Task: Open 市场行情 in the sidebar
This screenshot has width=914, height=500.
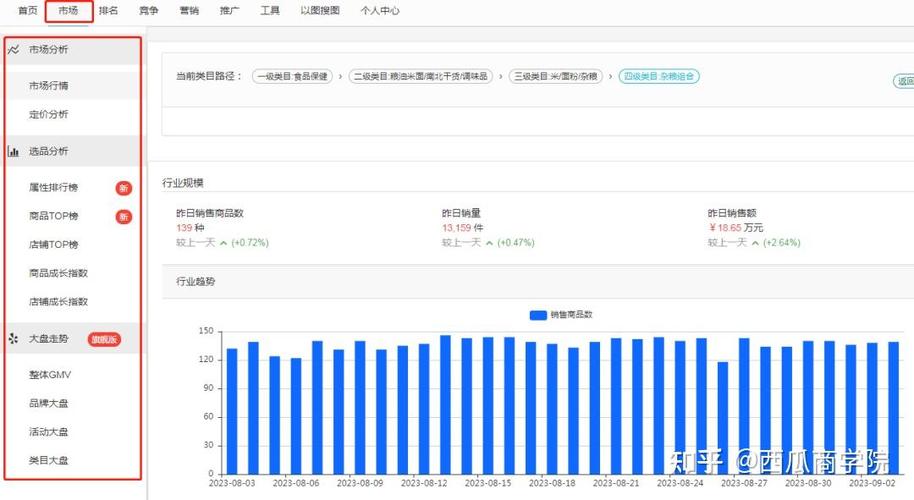Action: (x=49, y=86)
